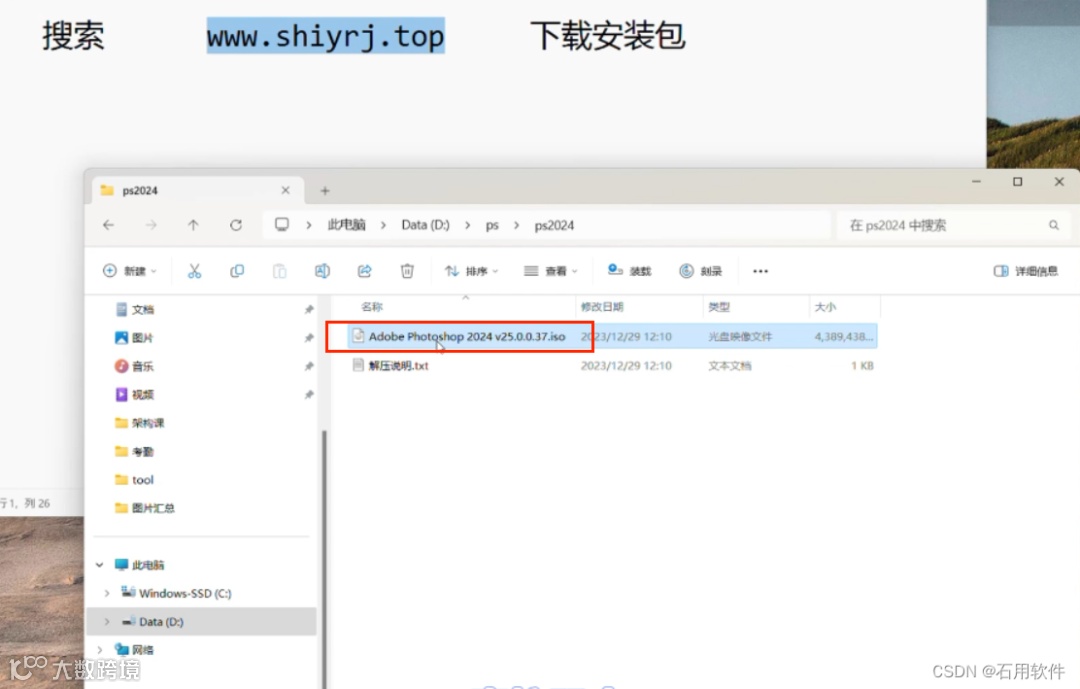The image size is (1080, 689).
Task: Select the 解压说明.txt file
Action: pos(399,365)
